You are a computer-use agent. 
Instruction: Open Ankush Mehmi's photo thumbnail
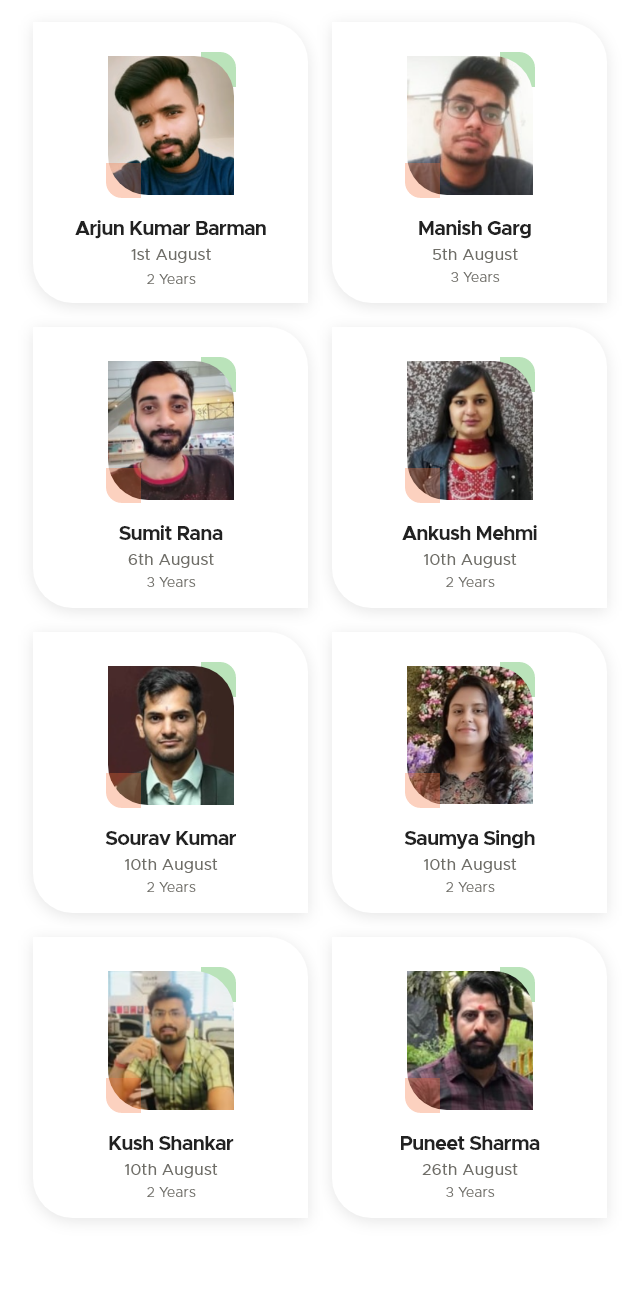470,430
